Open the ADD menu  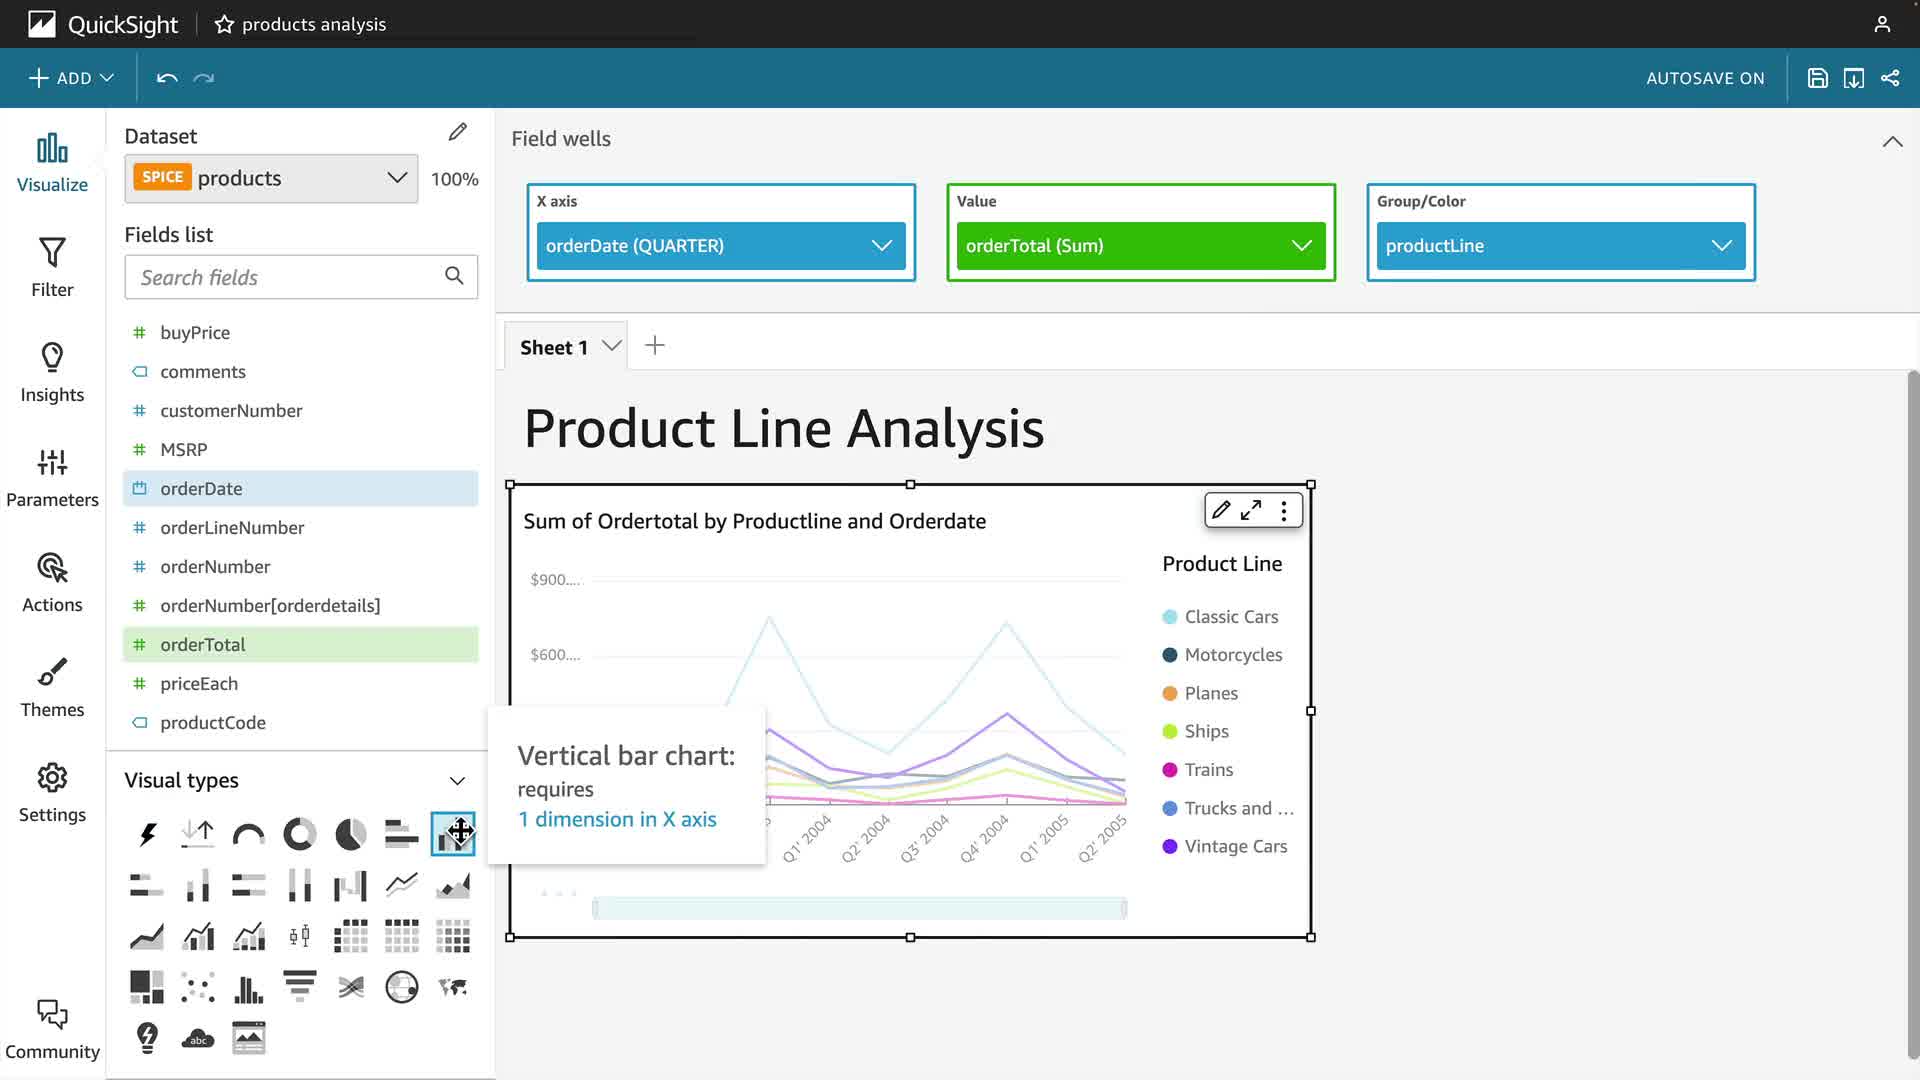[71, 78]
